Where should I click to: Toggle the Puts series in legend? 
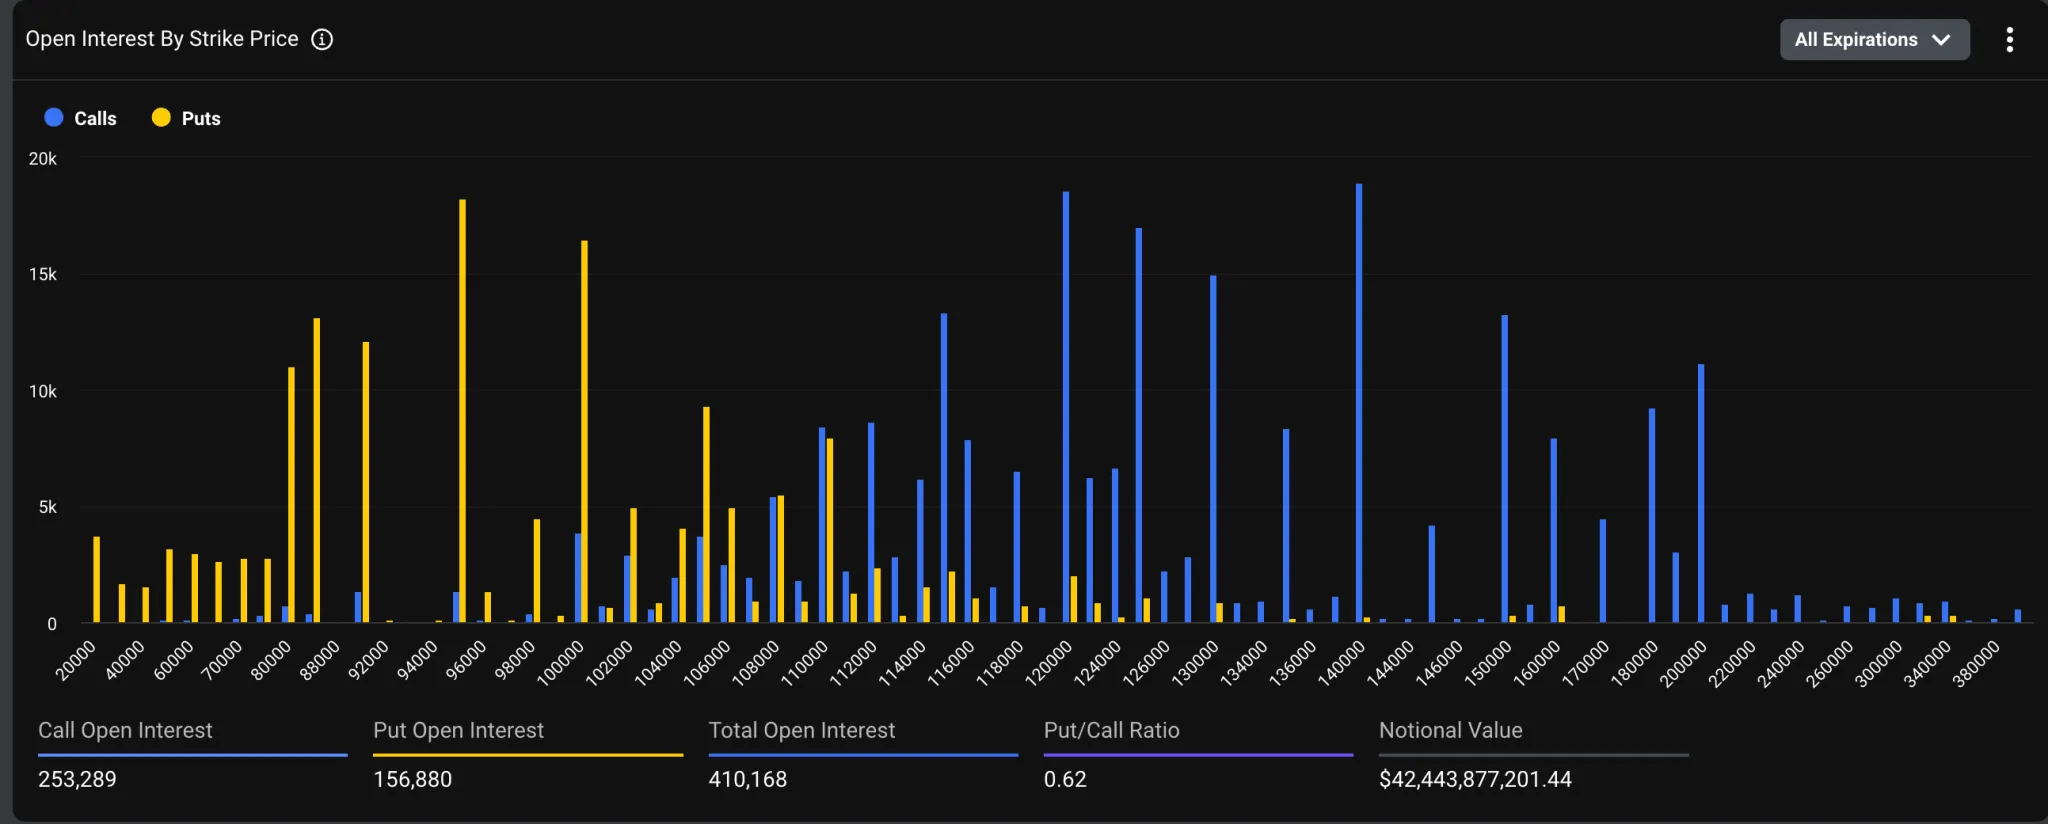[x=200, y=118]
